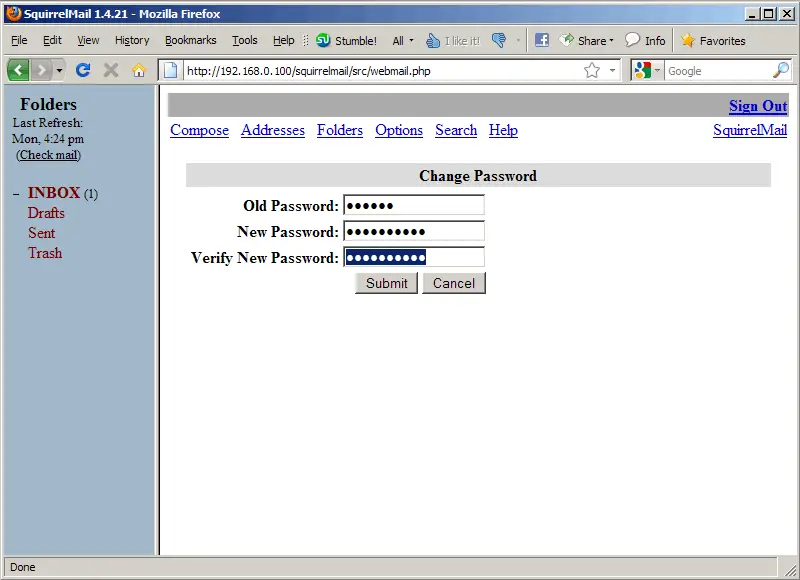Open the Help menu in menu bar
The image size is (800, 580).
coord(283,40)
